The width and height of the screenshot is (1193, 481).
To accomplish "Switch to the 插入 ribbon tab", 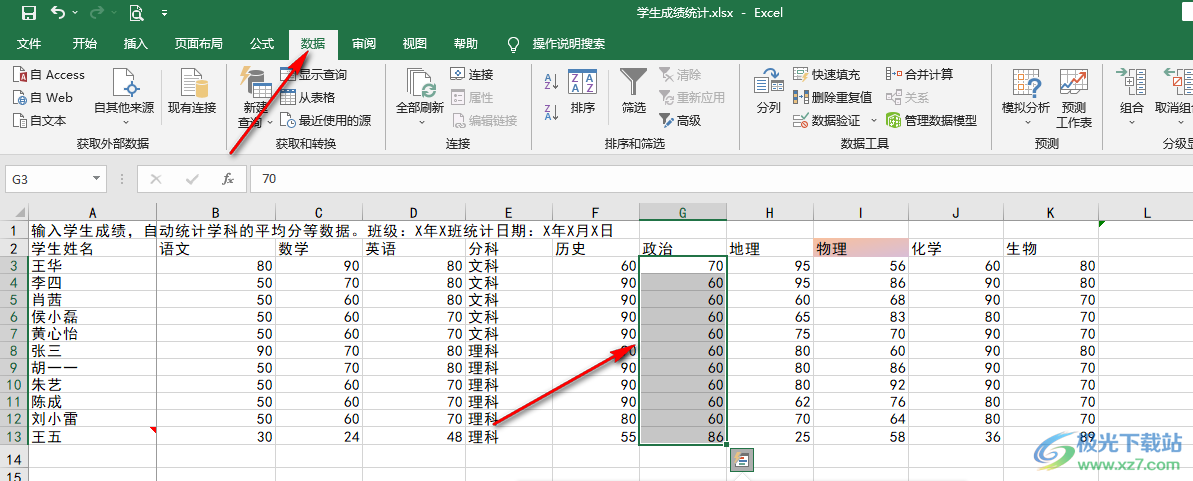I will 135,44.
